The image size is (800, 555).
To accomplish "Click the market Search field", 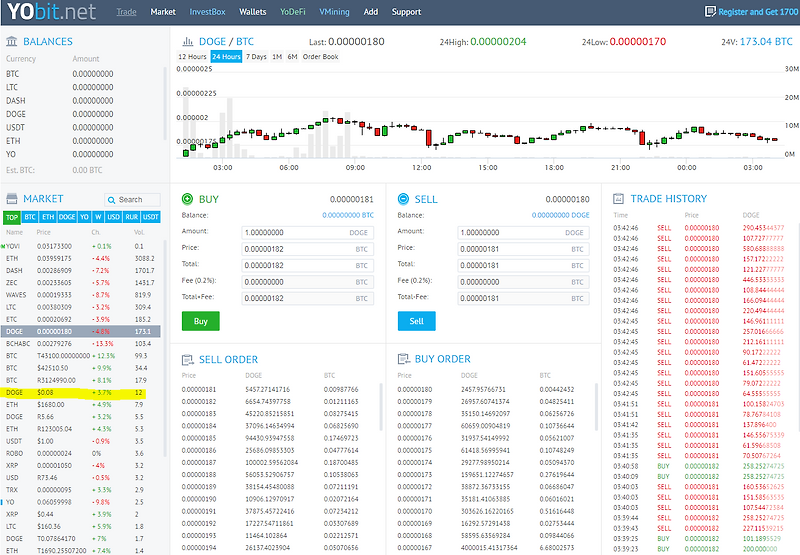I will point(132,200).
